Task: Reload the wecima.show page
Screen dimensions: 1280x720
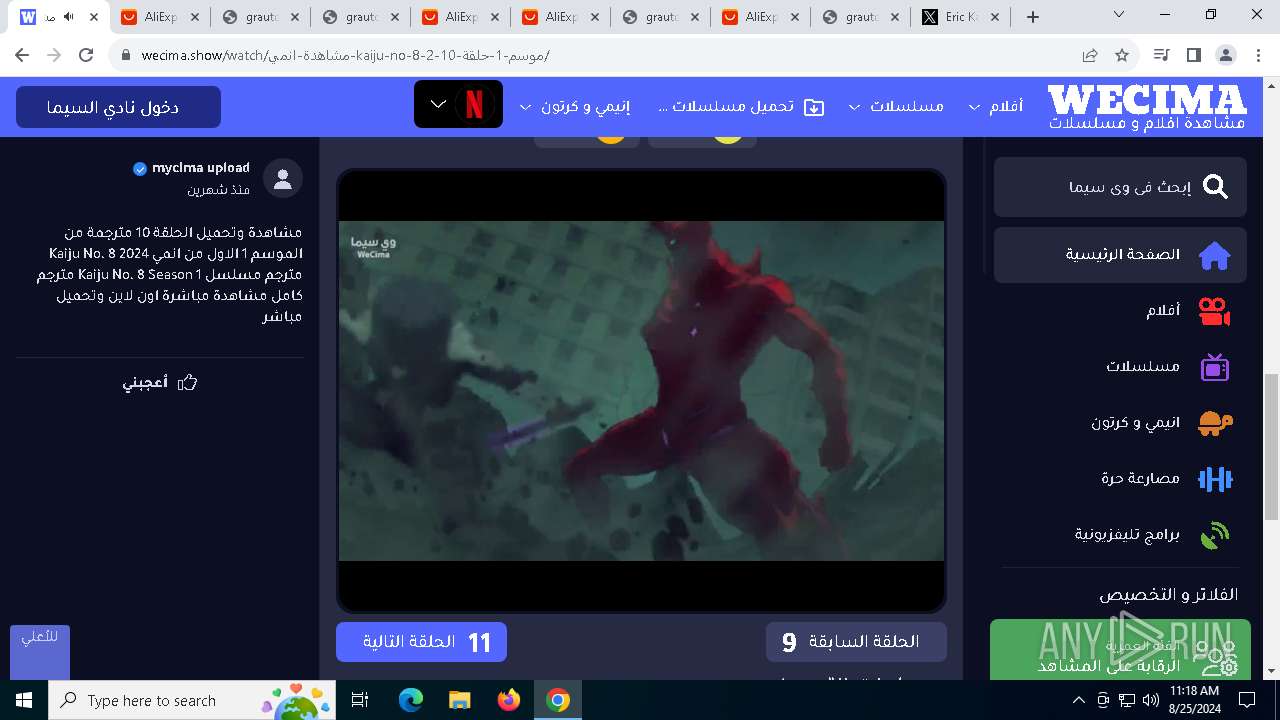Action: [86, 55]
